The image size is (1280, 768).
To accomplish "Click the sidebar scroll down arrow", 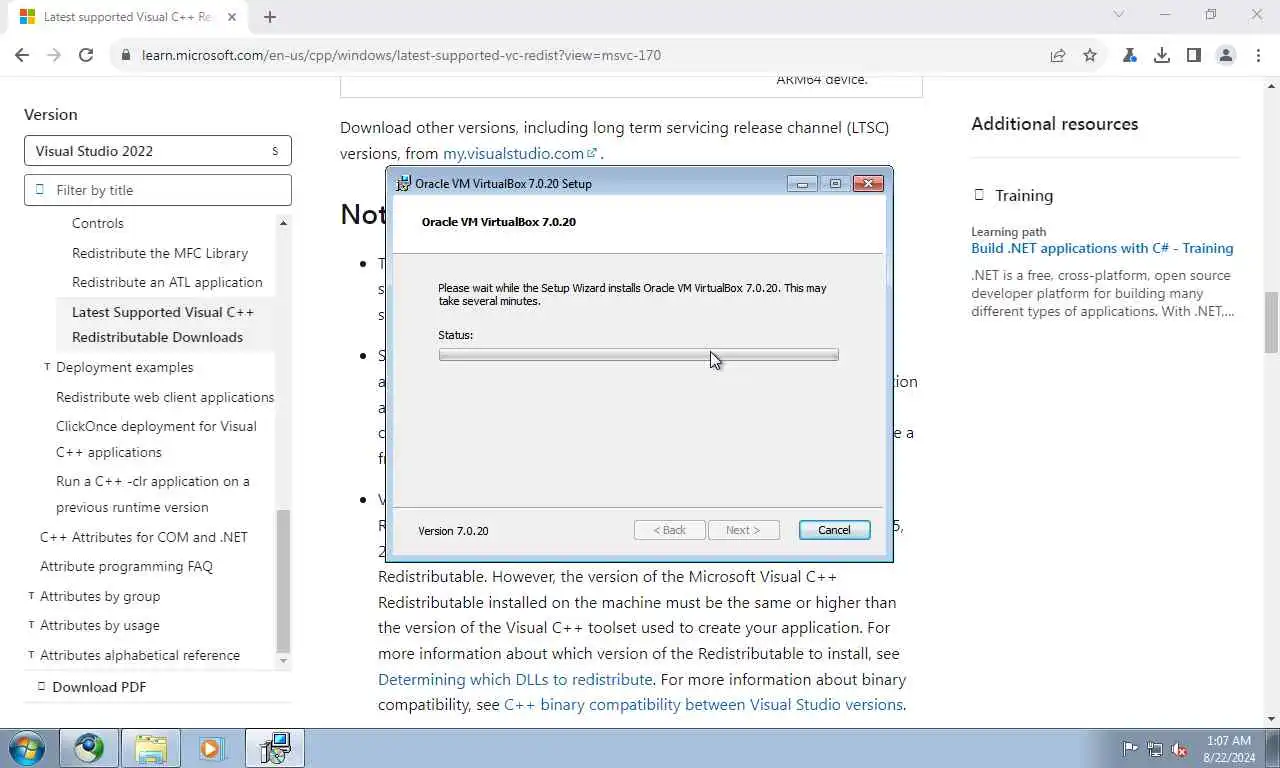I will (x=283, y=661).
